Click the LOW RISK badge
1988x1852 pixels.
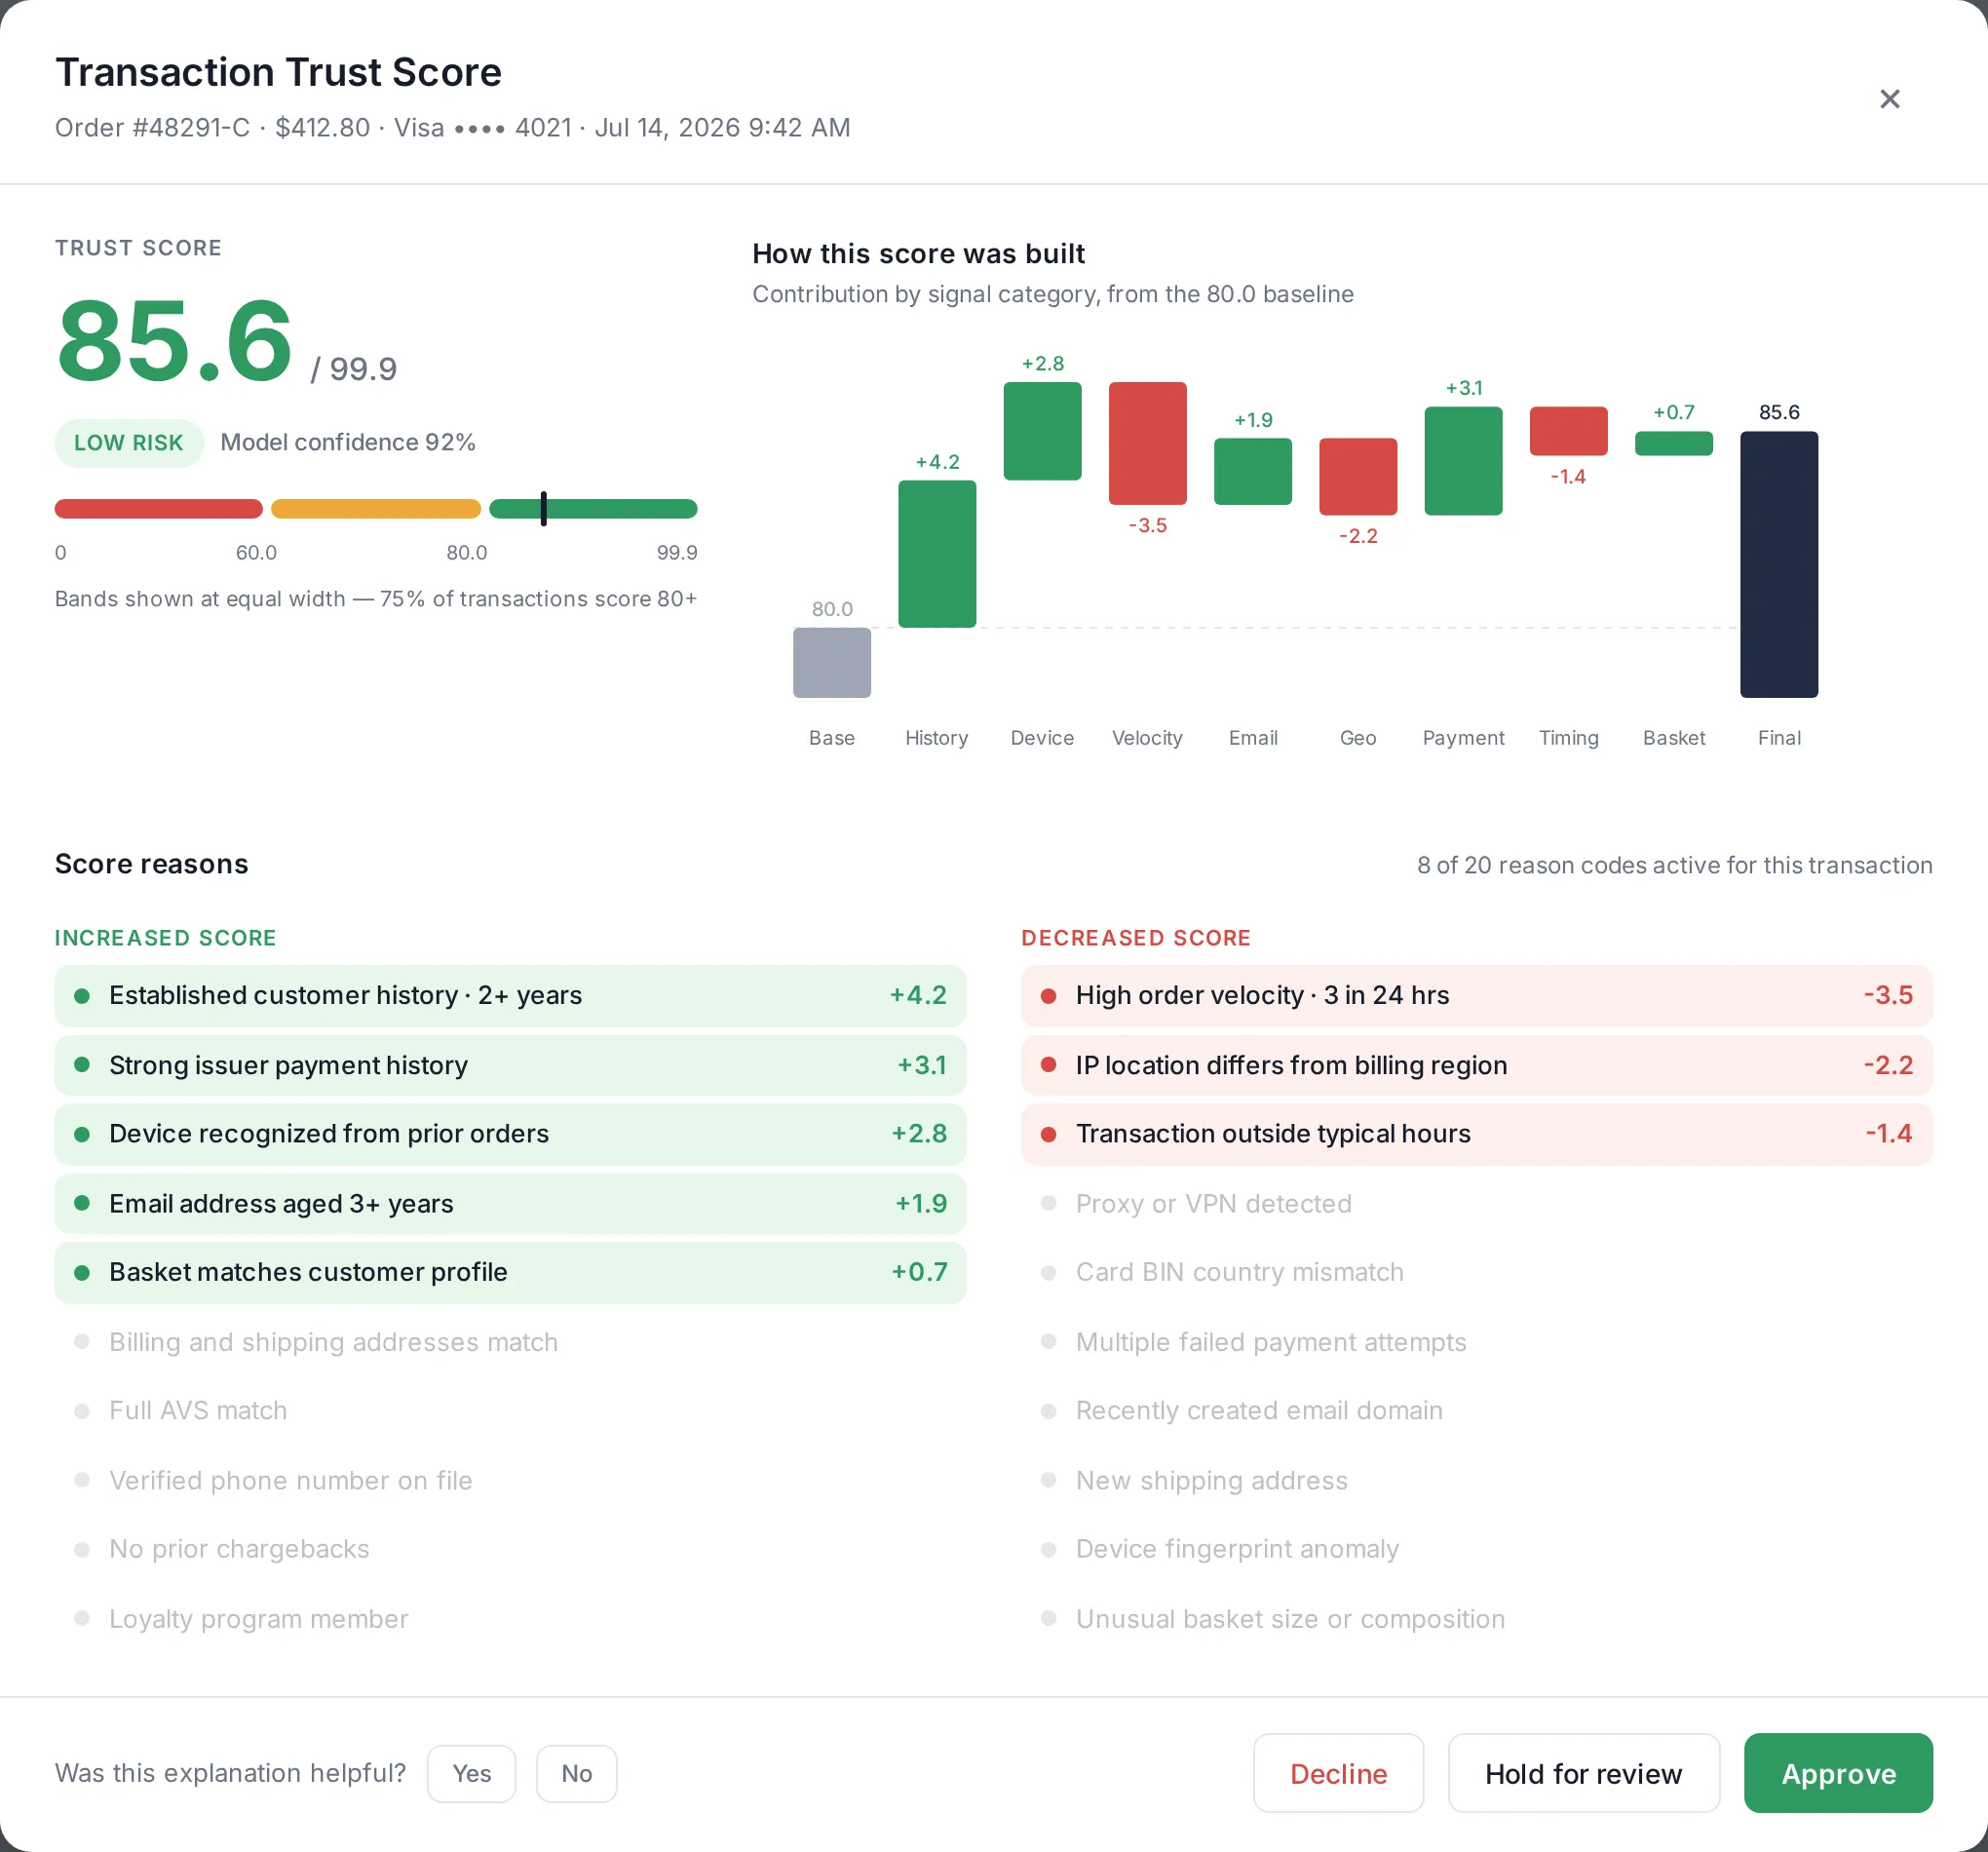(x=129, y=443)
